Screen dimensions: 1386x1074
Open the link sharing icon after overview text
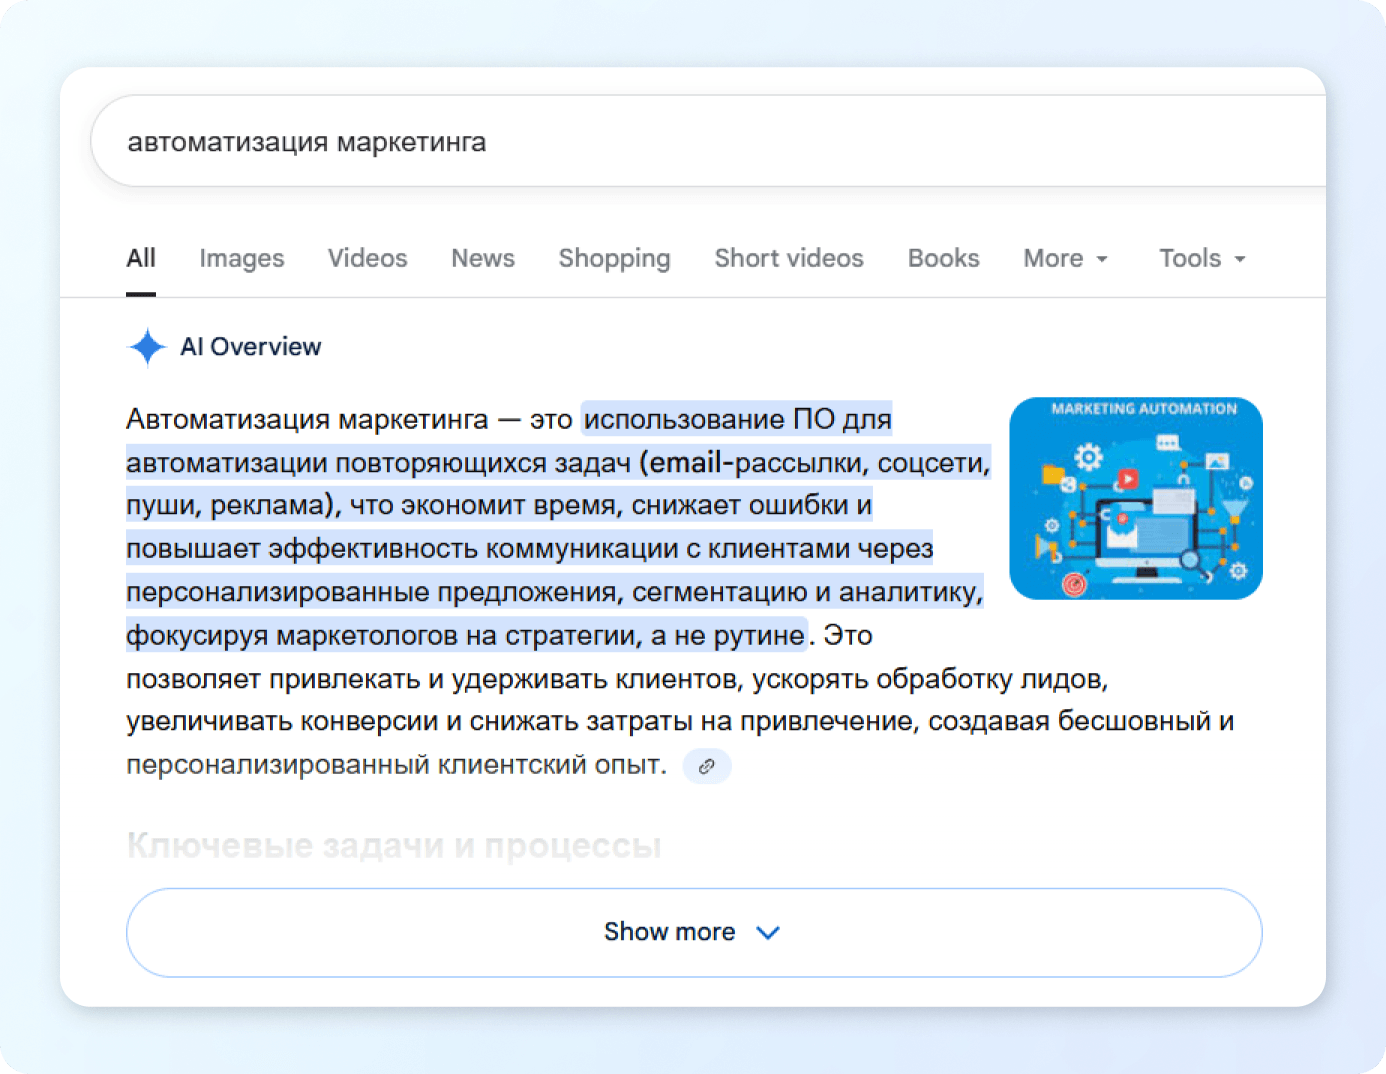tap(707, 766)
